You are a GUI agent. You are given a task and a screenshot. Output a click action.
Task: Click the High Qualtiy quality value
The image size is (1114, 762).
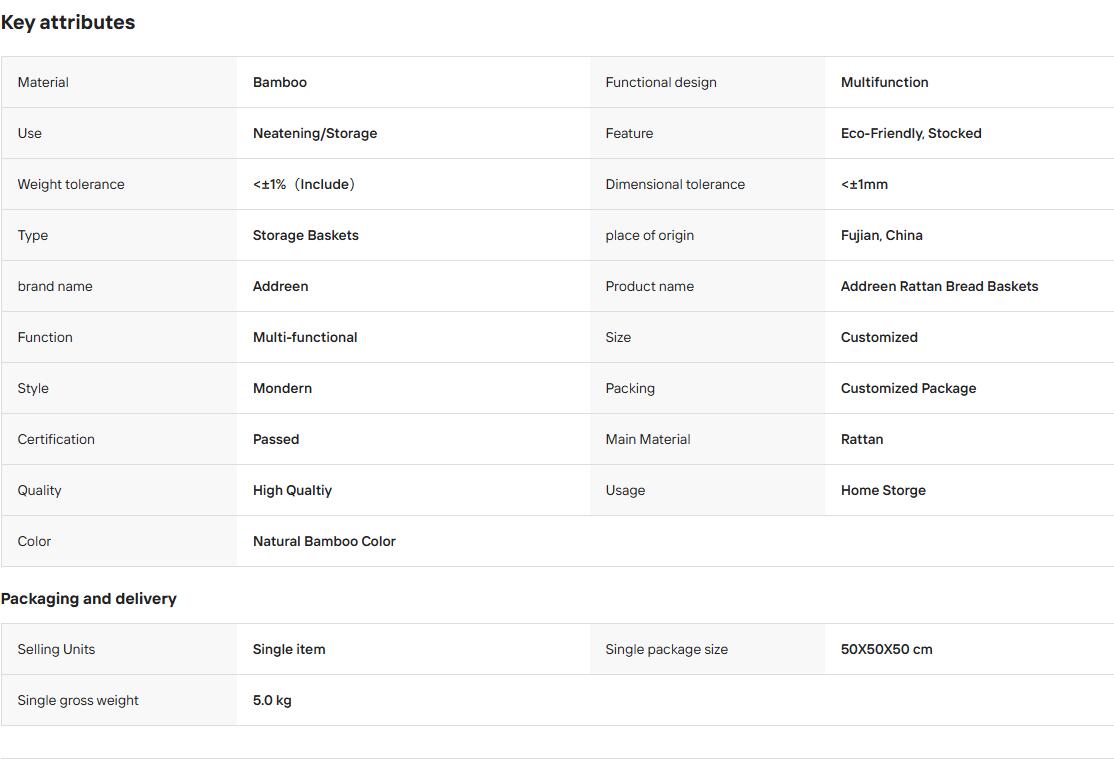coord(292,491)
